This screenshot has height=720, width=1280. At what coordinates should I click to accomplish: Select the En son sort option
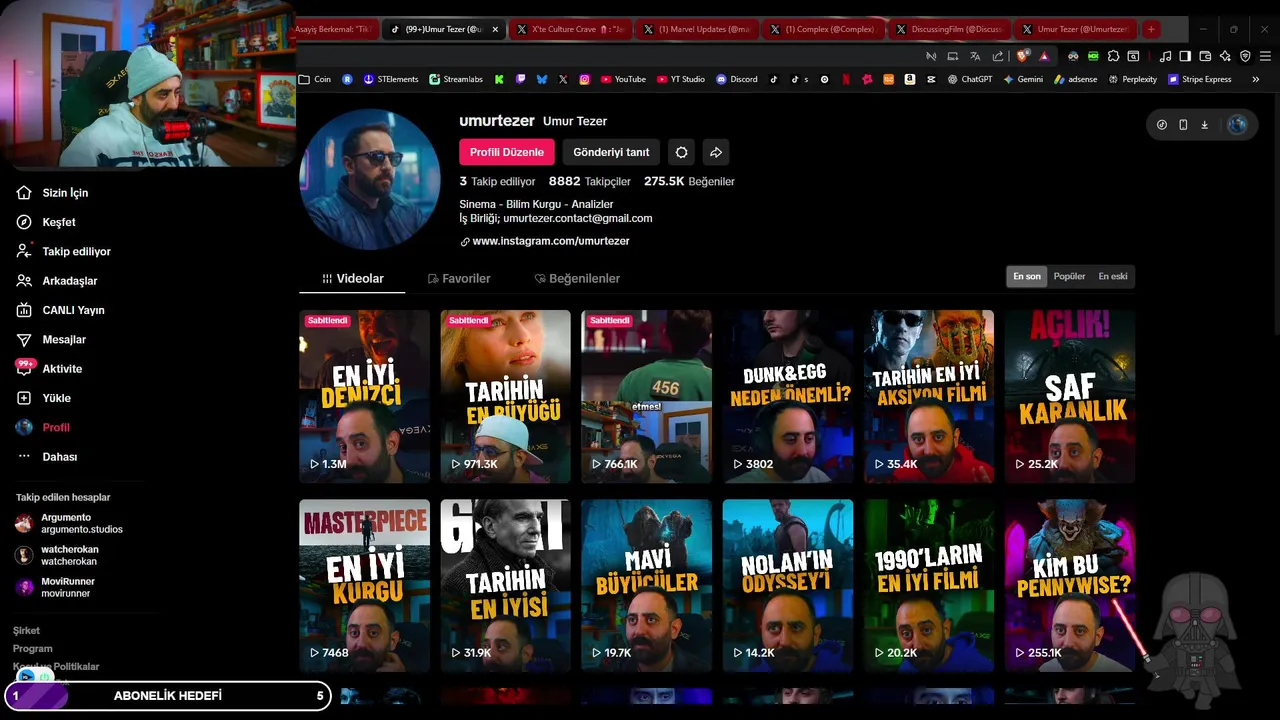[1027, 276]
